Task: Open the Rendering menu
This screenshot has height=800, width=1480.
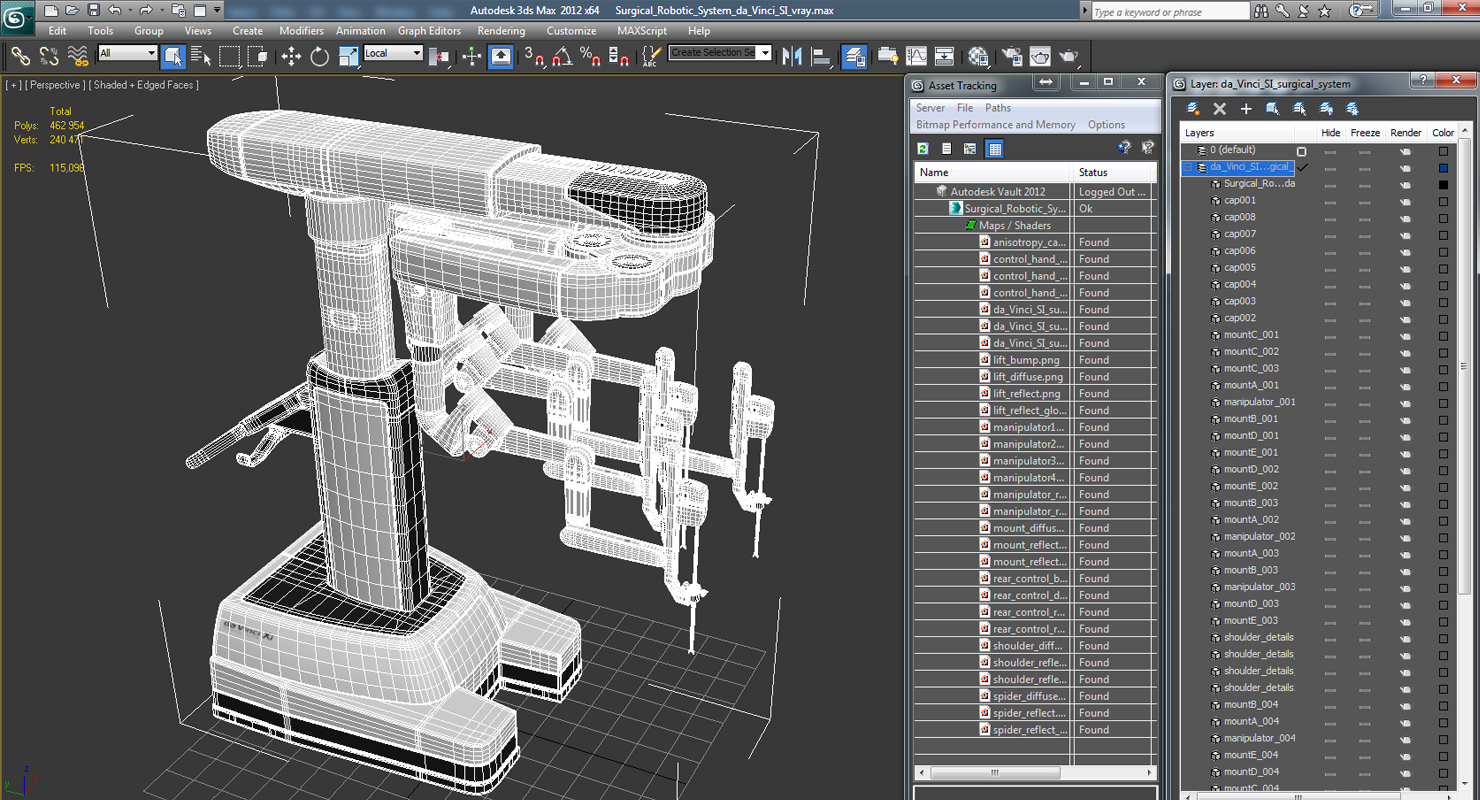Action: pyautogui.click(x=501, y=31)
